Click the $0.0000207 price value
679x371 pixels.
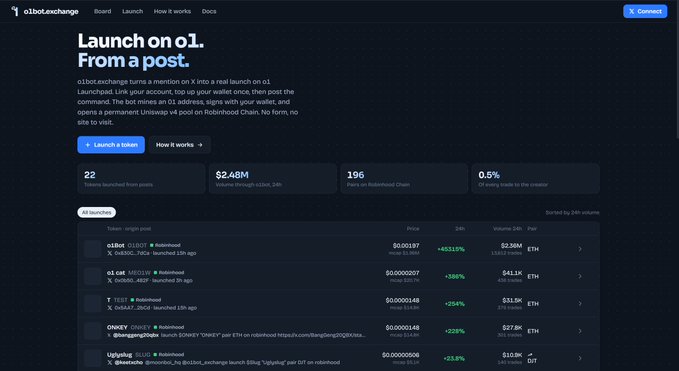[402, 273]
